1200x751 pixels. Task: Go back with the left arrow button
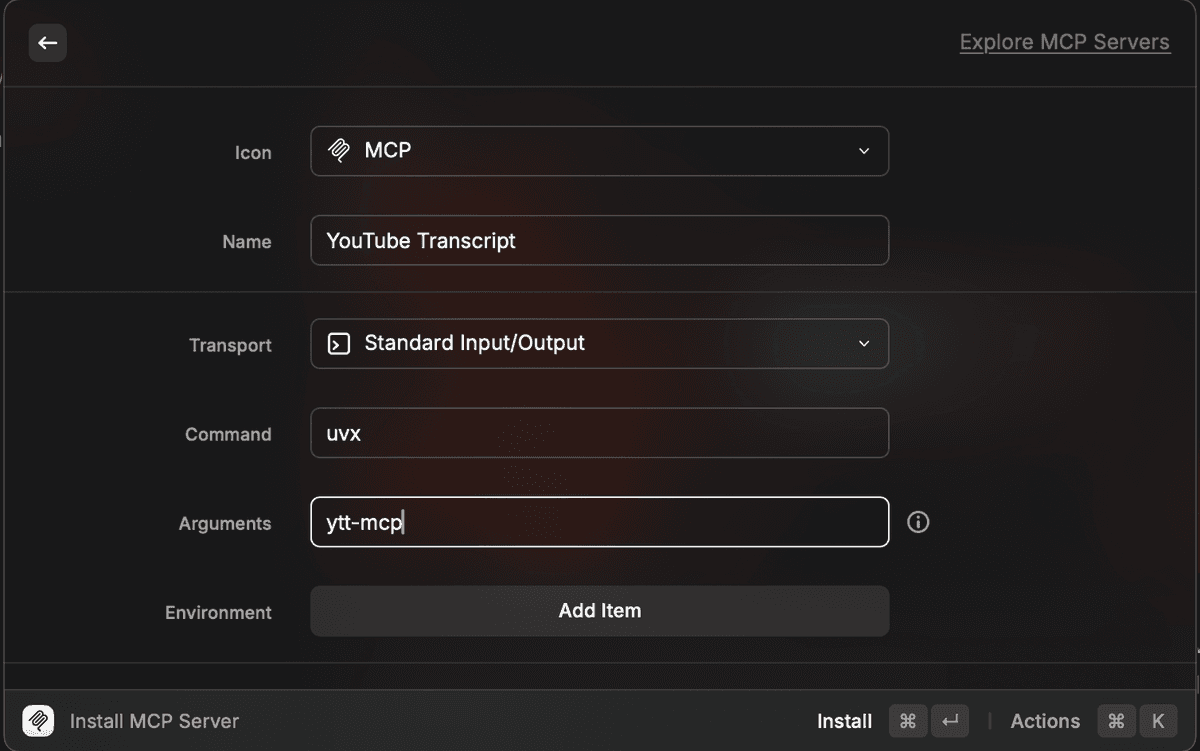pyautogui.click(x=47, y=43)
